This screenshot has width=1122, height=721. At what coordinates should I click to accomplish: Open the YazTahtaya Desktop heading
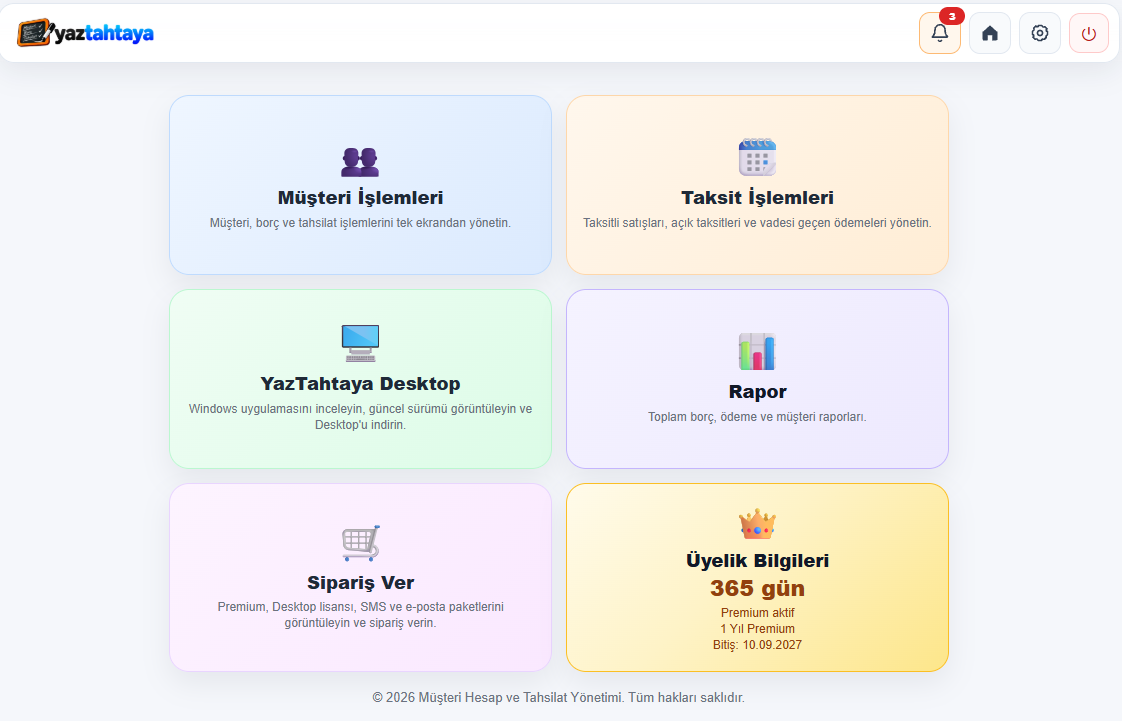pyautogui.click(x=360, y=383)
